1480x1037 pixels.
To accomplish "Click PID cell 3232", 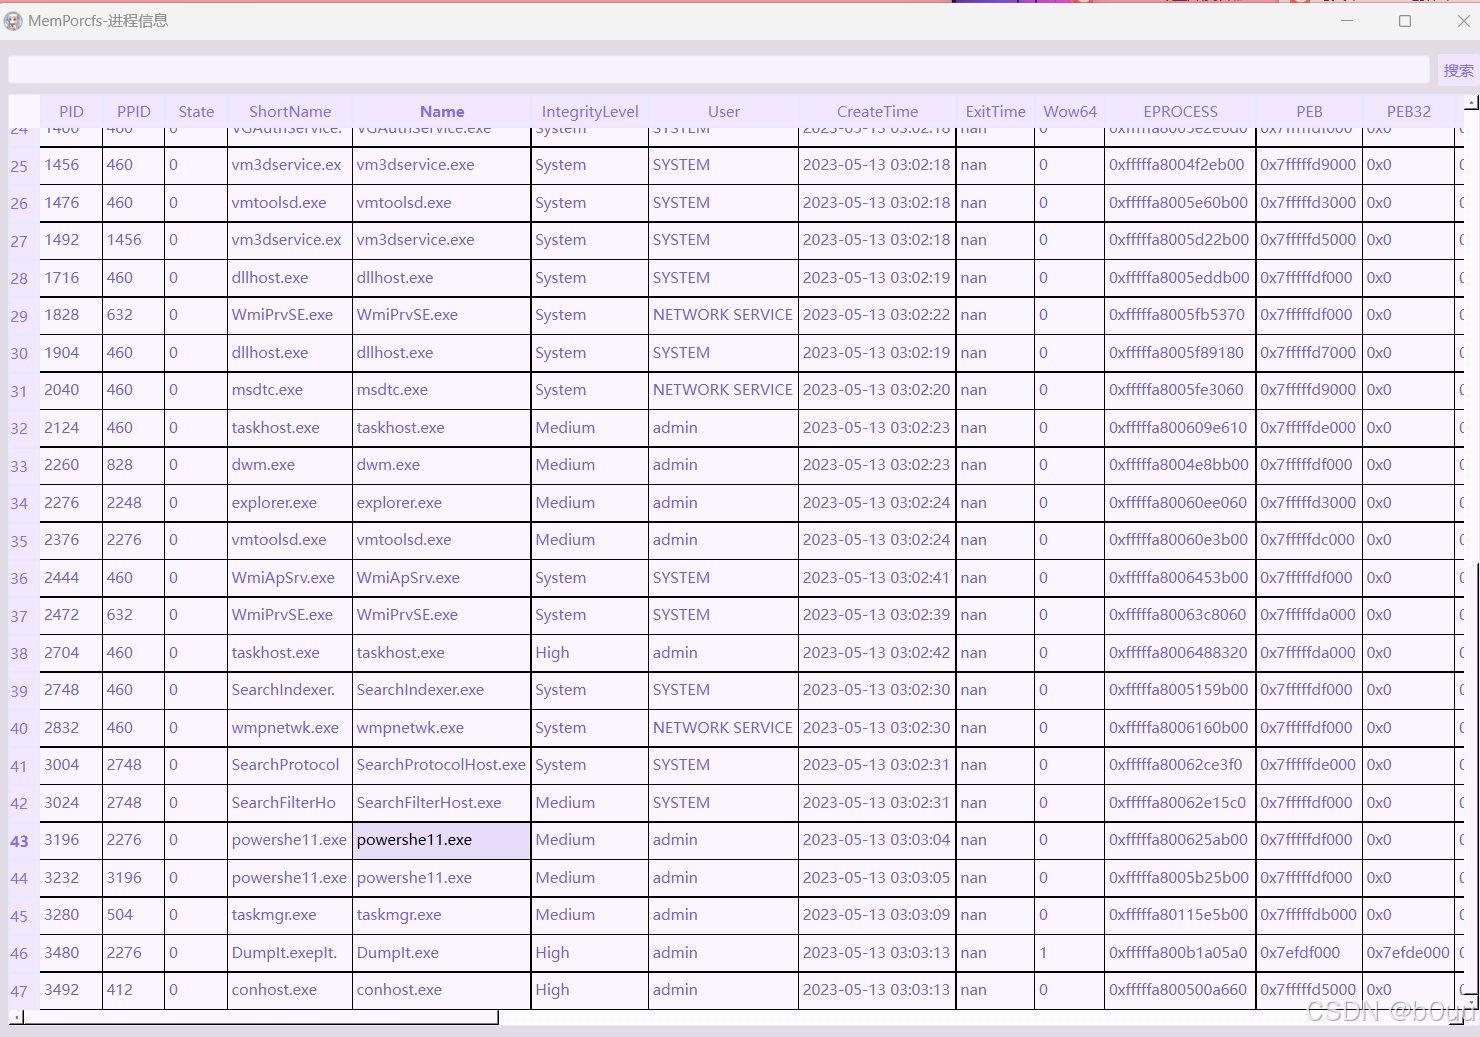I will tap(71, 878).
